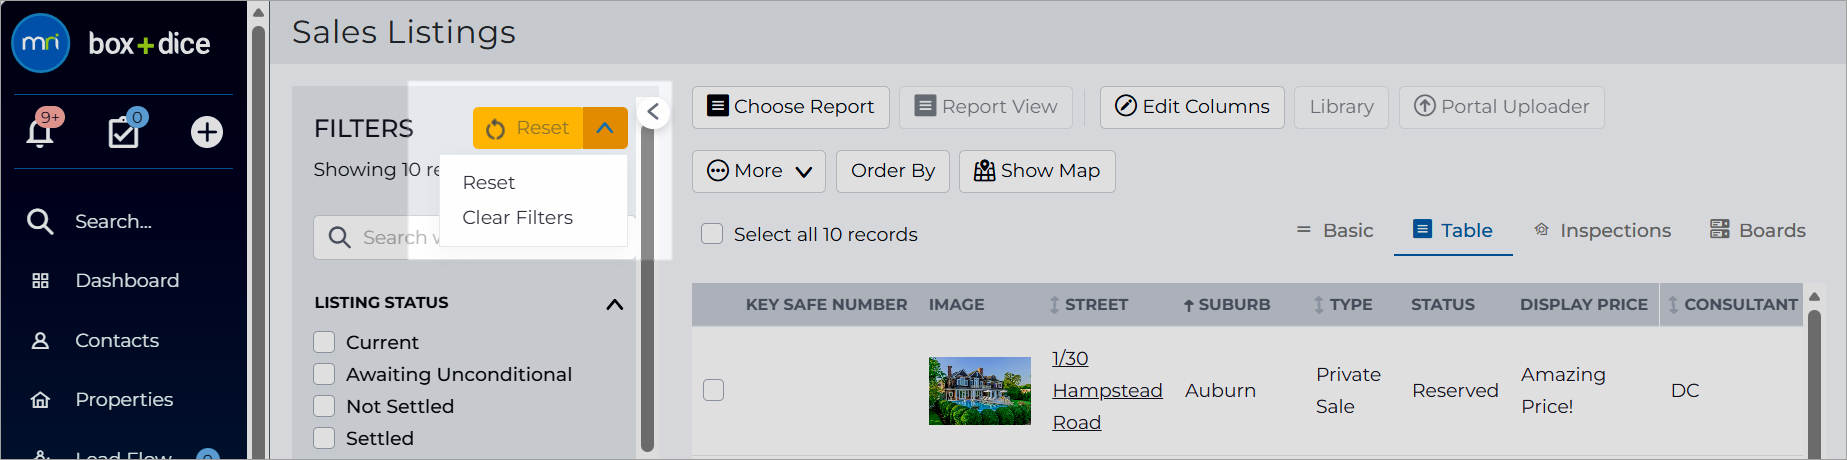This screenshot has height=460, width=1847.
Task: Open the property image thumbnail
Action: [980, 391]
